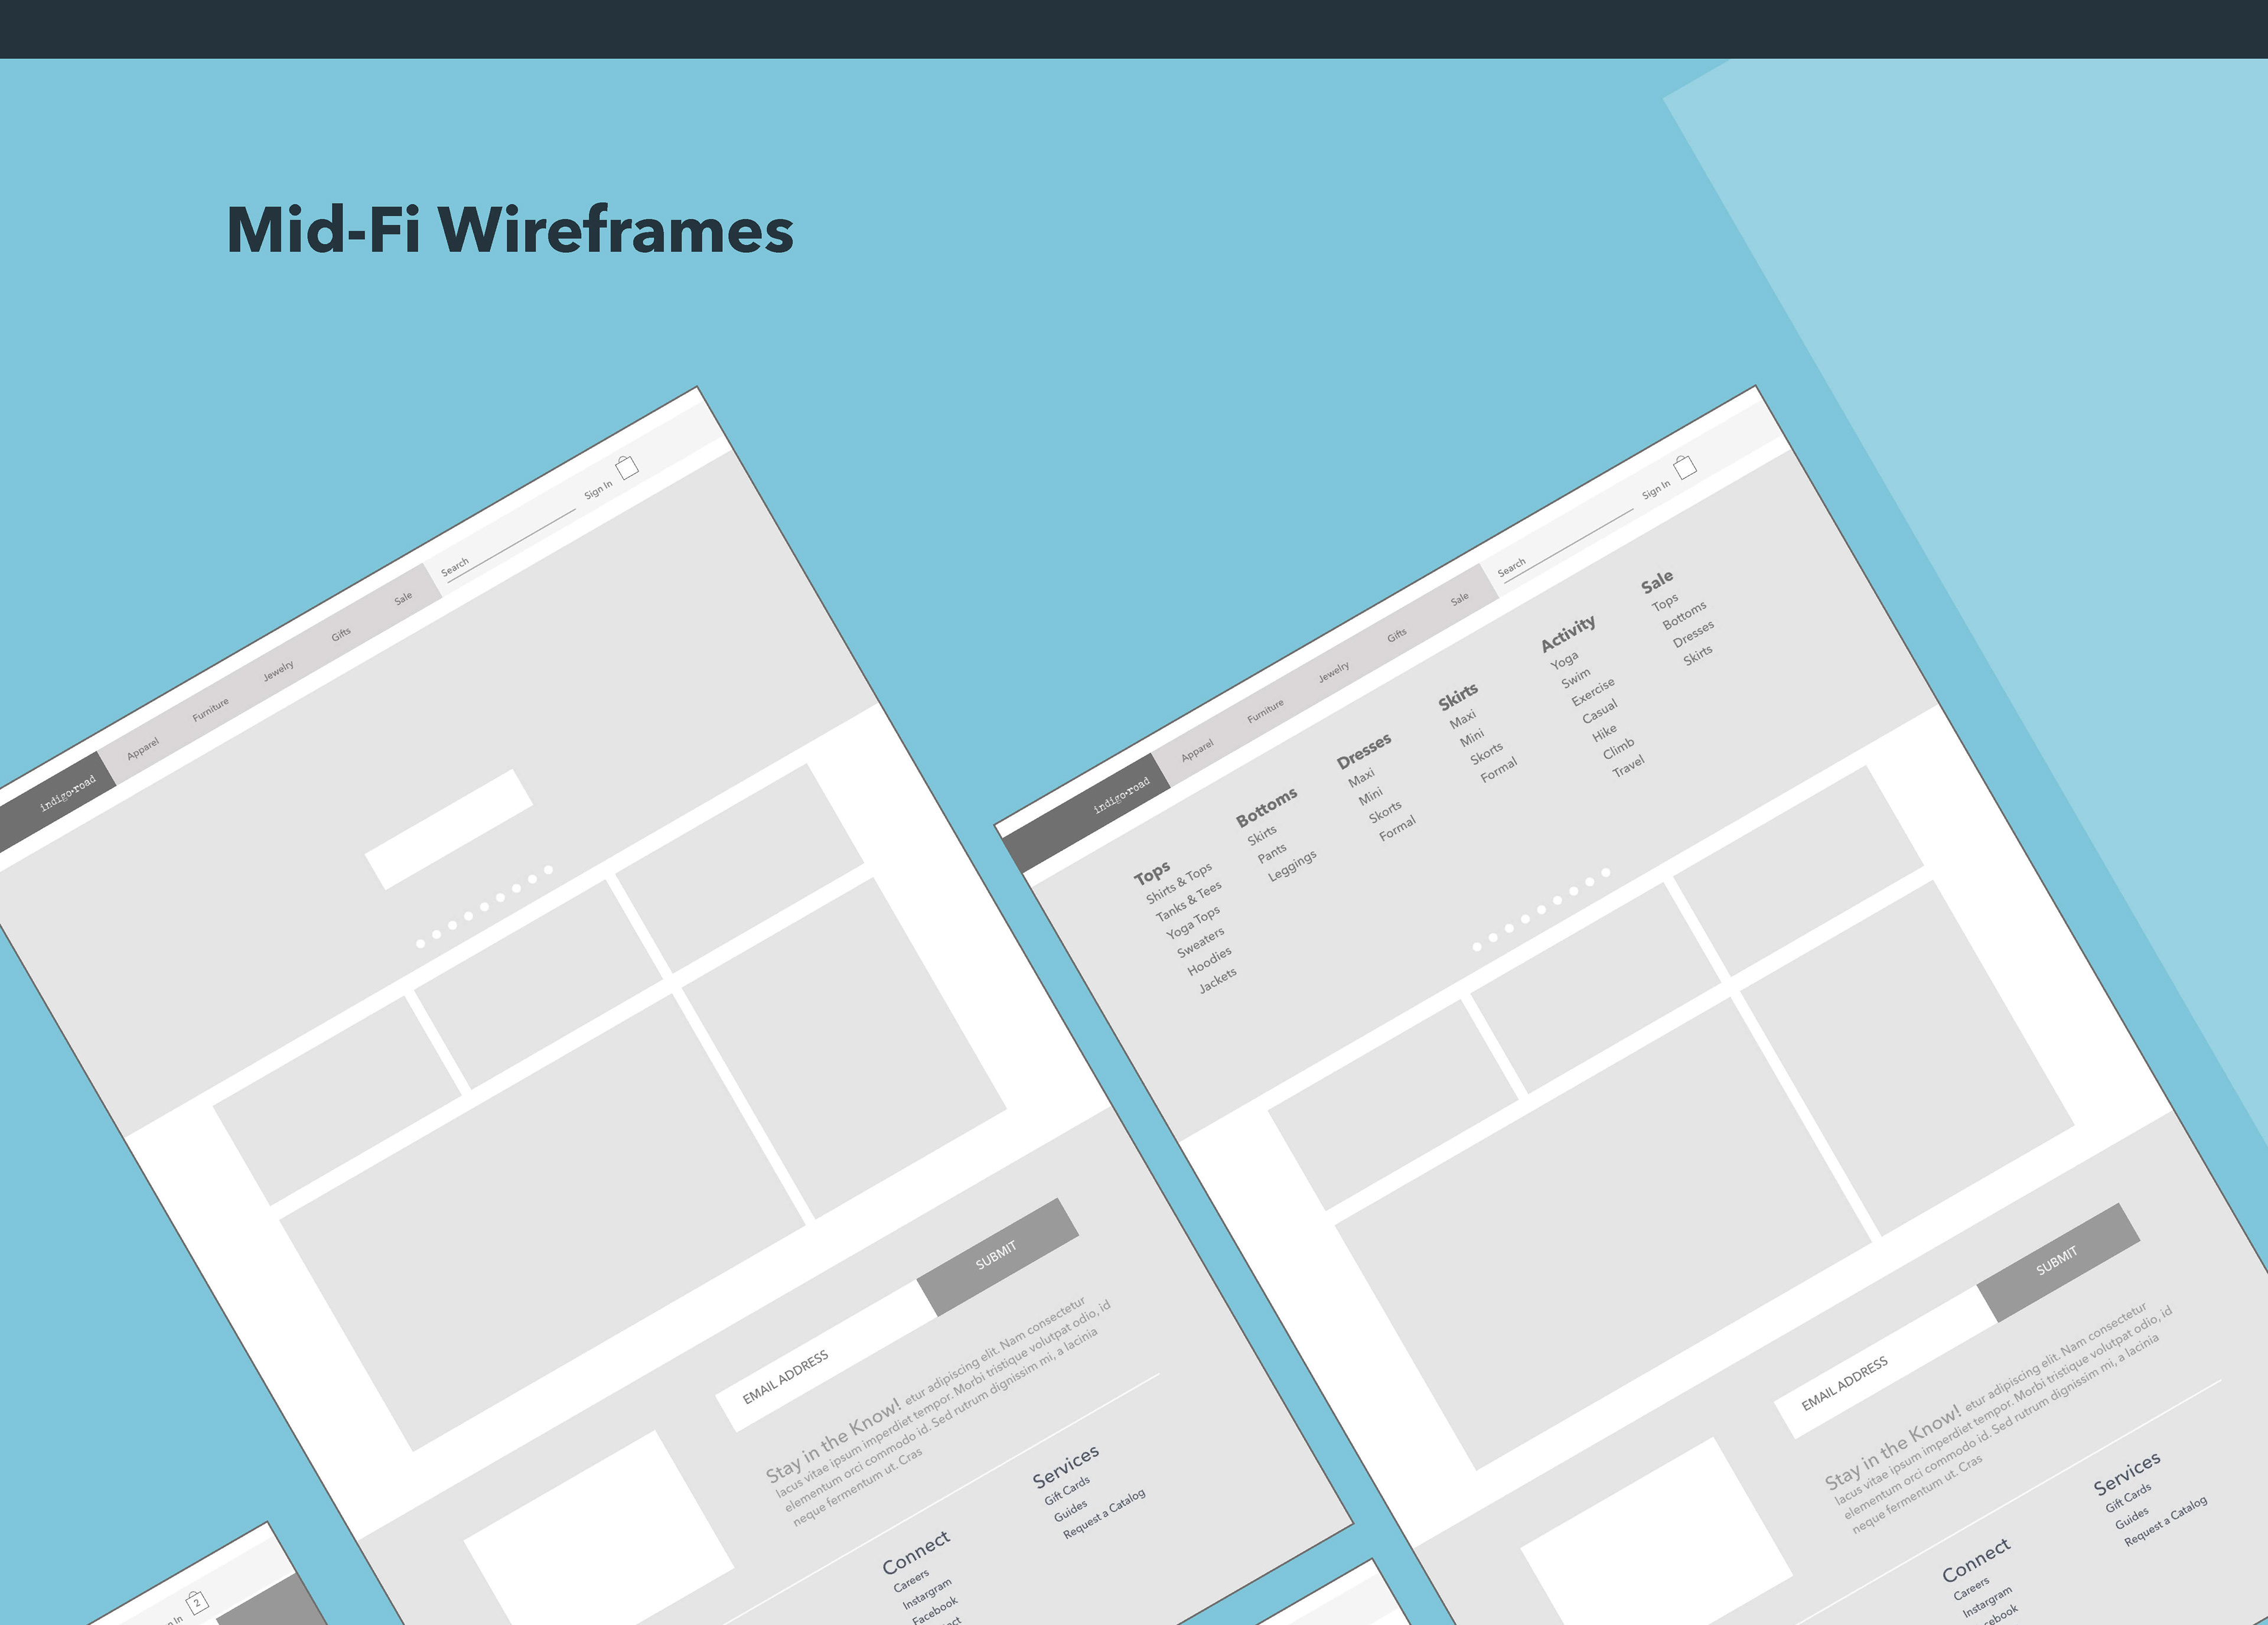The width and height of the screenshot is (2268, 1625).
Task: Click shopping bag icon in right wireframe
Action: [1685, 467]
